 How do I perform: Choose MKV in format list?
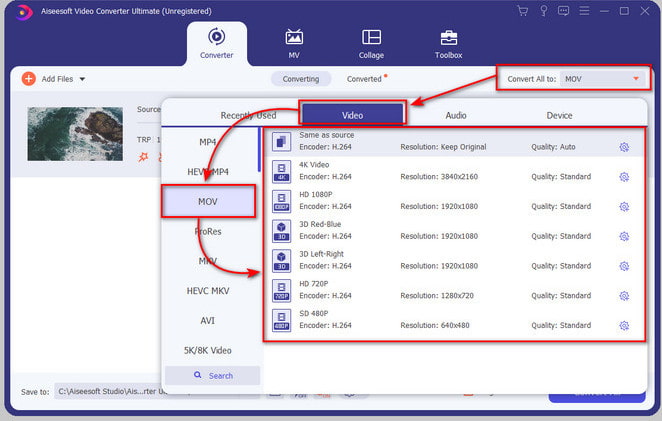pyautogui.click(x=208, y=261)
